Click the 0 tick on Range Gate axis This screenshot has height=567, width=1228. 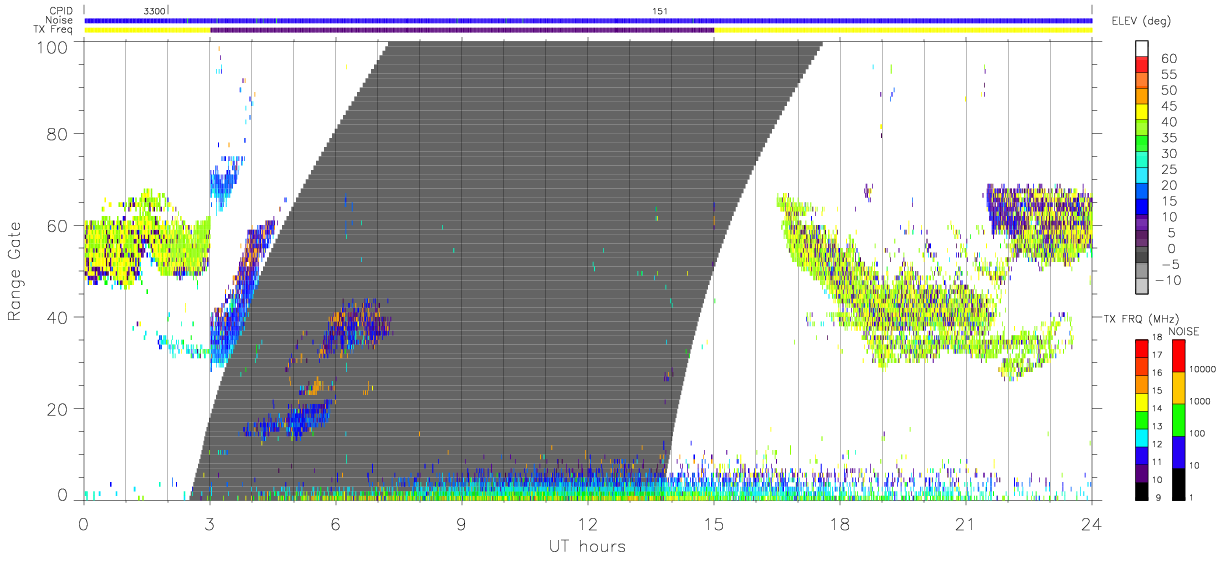pos(62,494)
